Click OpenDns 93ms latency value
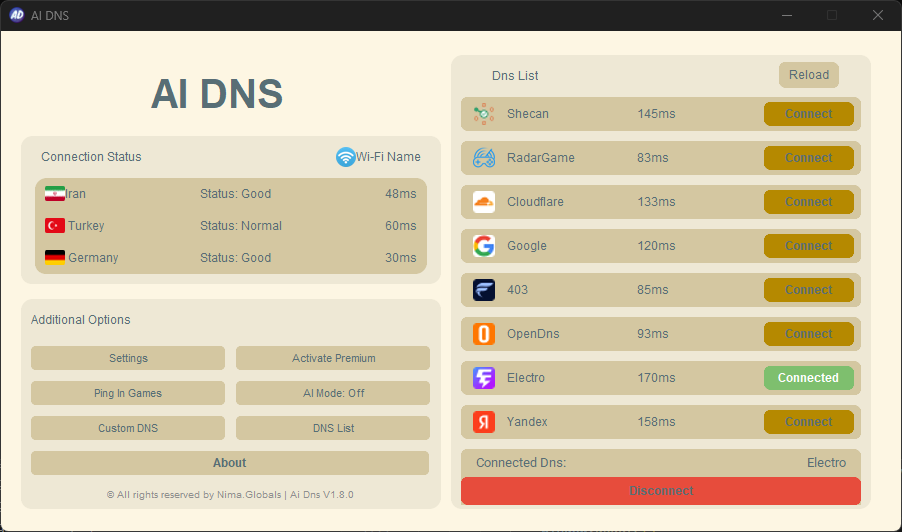This screenshot has width=902, height=532. pos(652,334)
